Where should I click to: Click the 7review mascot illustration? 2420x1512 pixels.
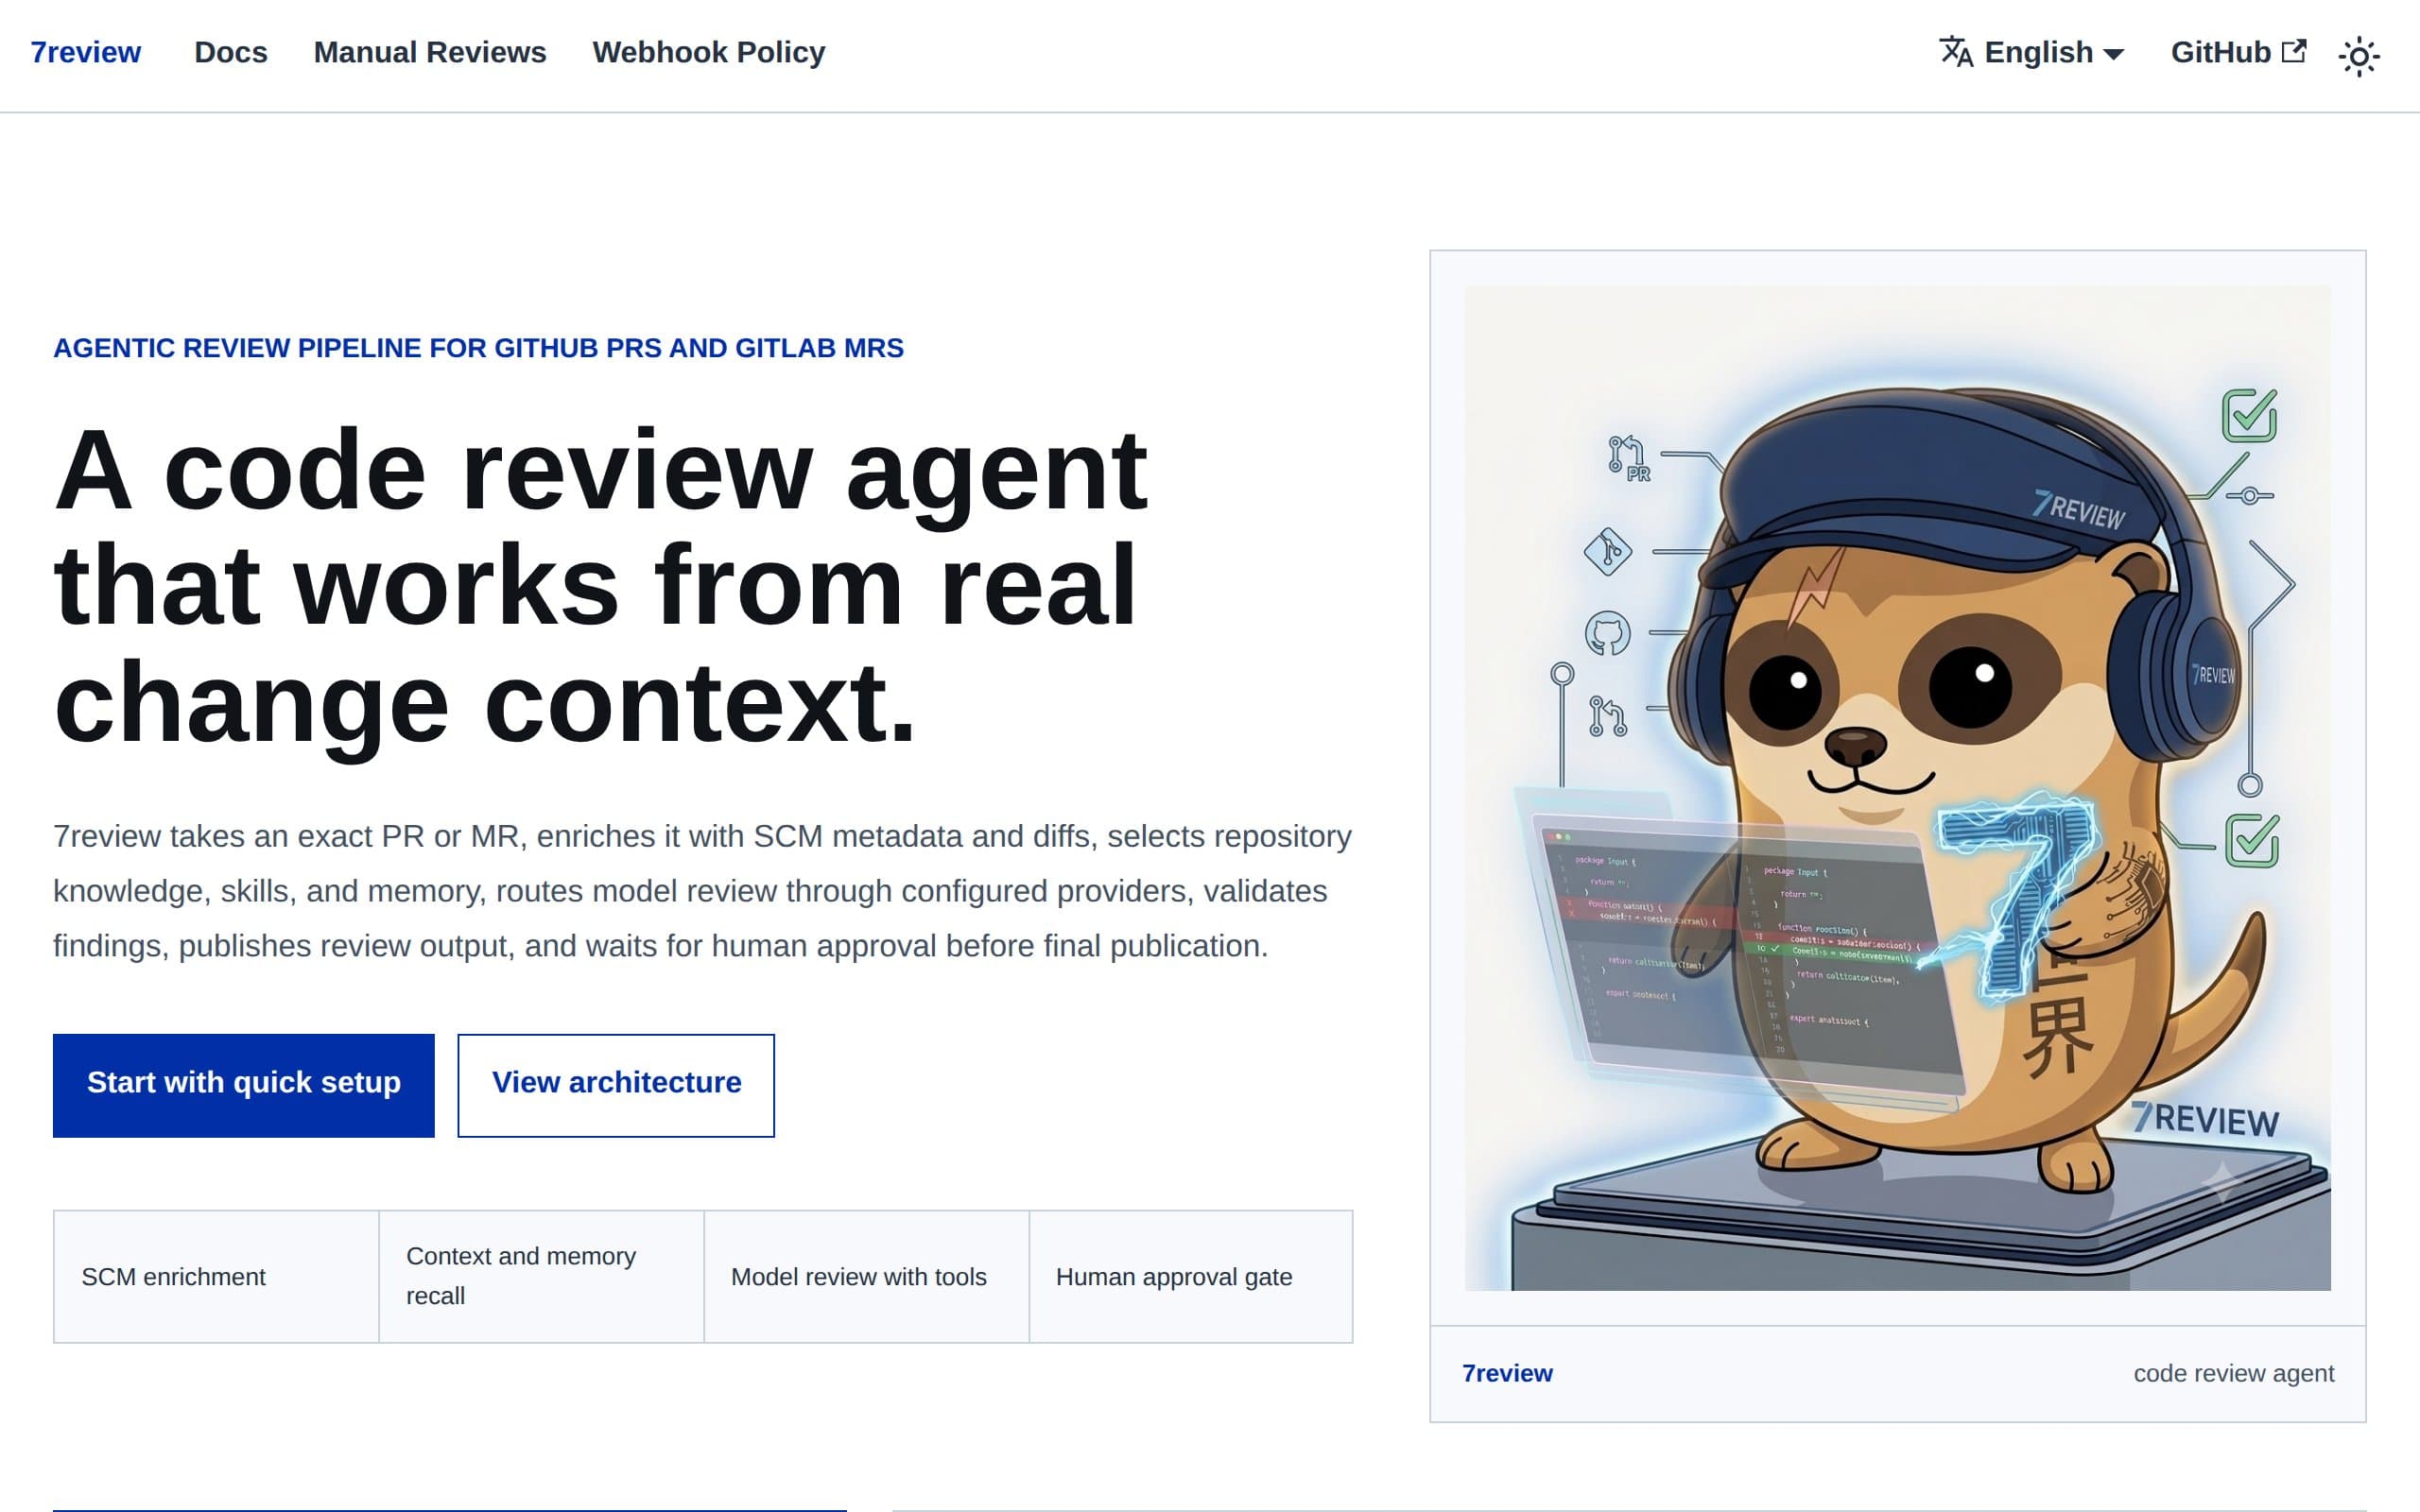[1897, 788]
